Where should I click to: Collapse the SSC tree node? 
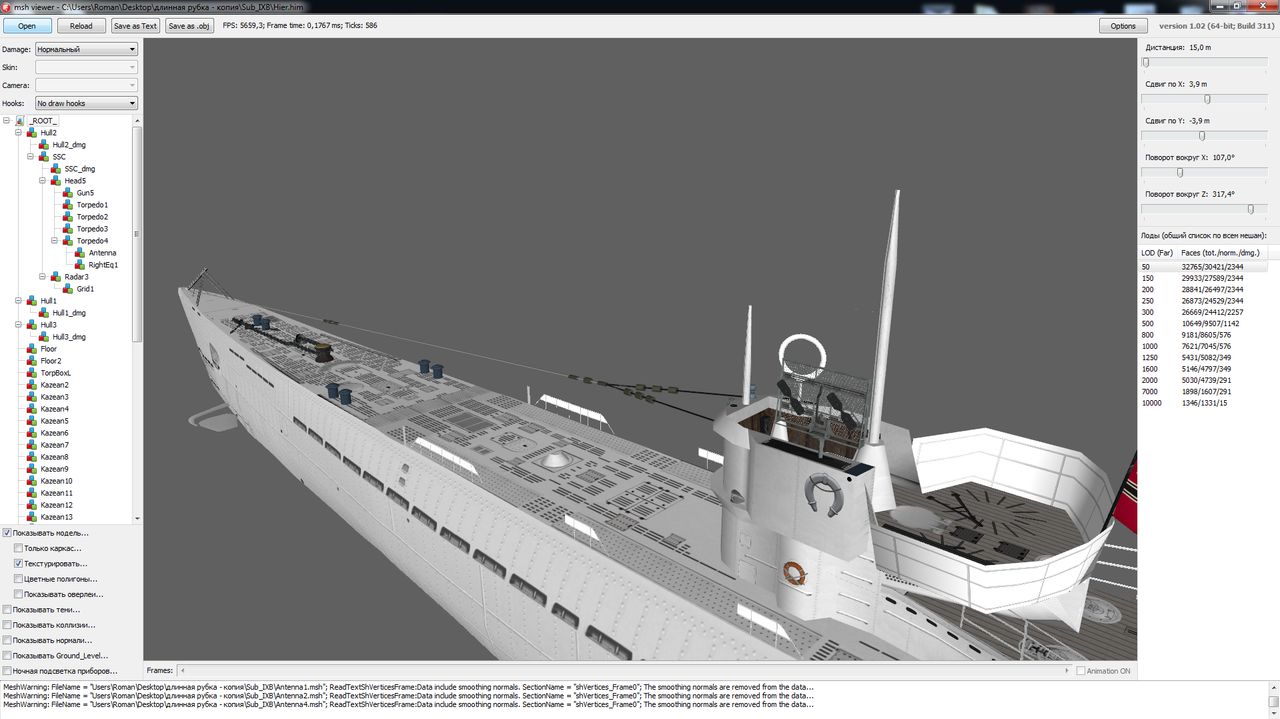tap(31, 157)
